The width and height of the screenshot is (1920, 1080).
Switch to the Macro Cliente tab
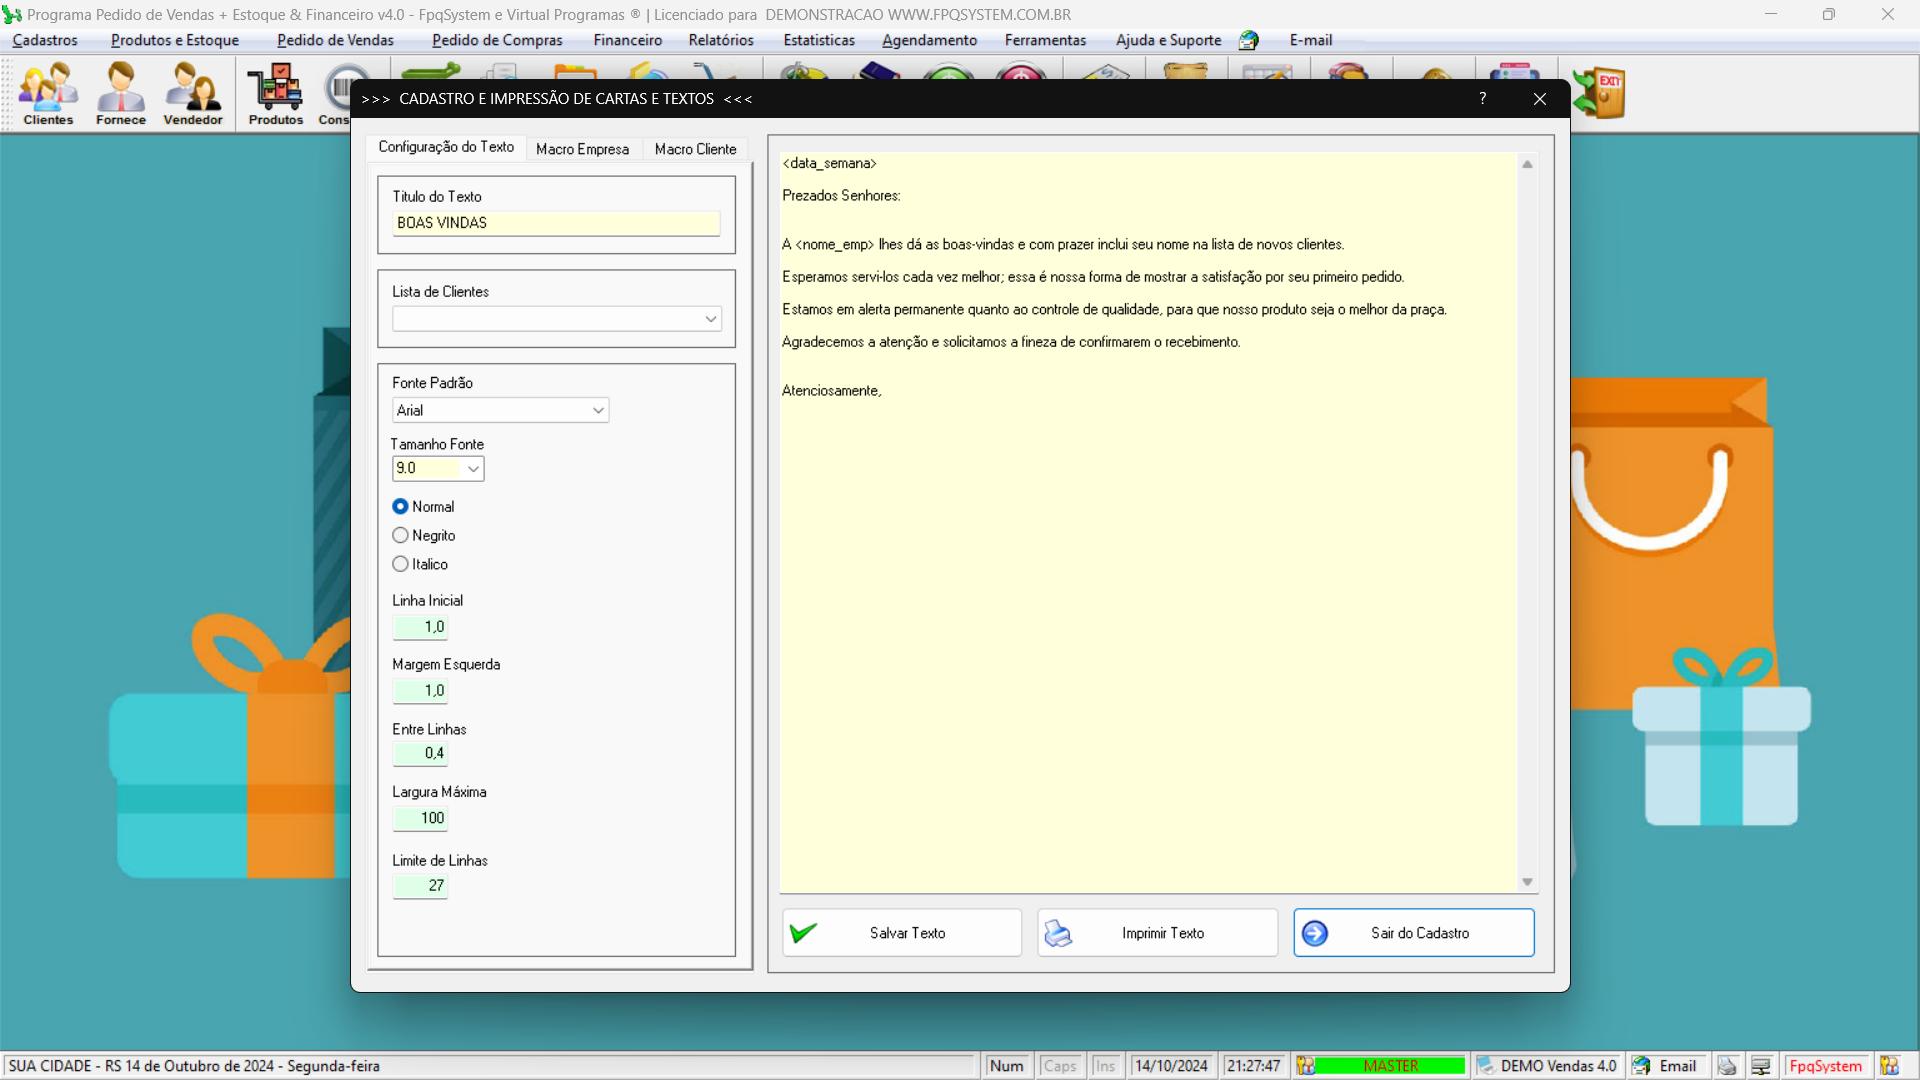(695, 148)
